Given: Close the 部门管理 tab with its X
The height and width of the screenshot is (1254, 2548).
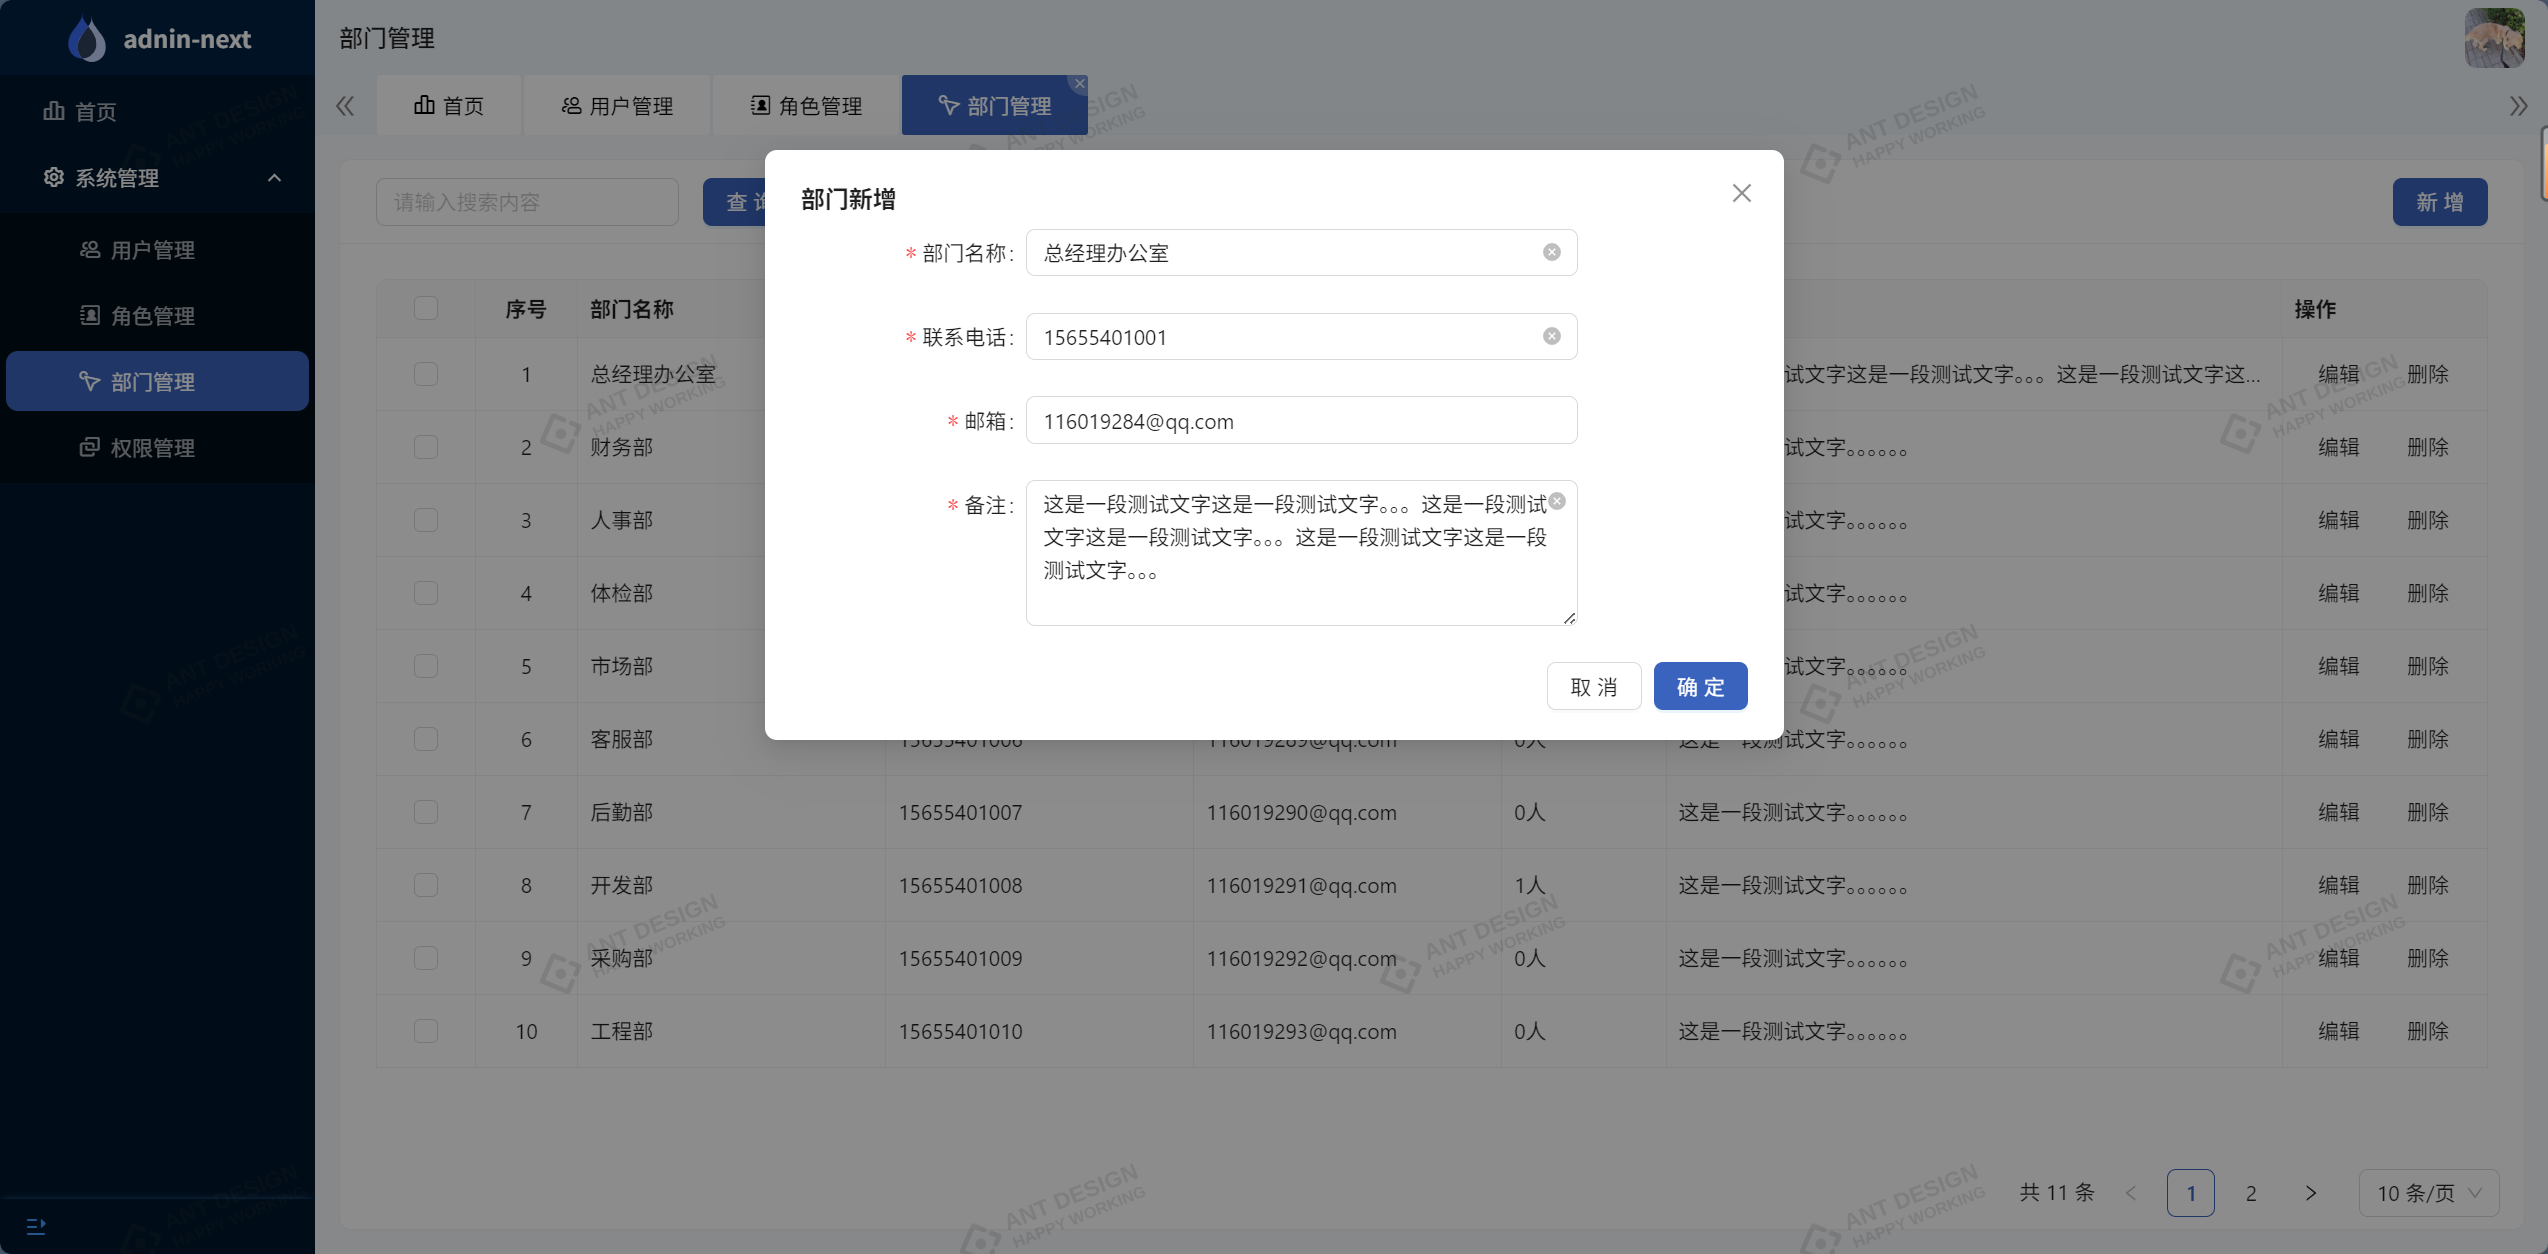Looking at the screenshot, I should [1079, 84].
